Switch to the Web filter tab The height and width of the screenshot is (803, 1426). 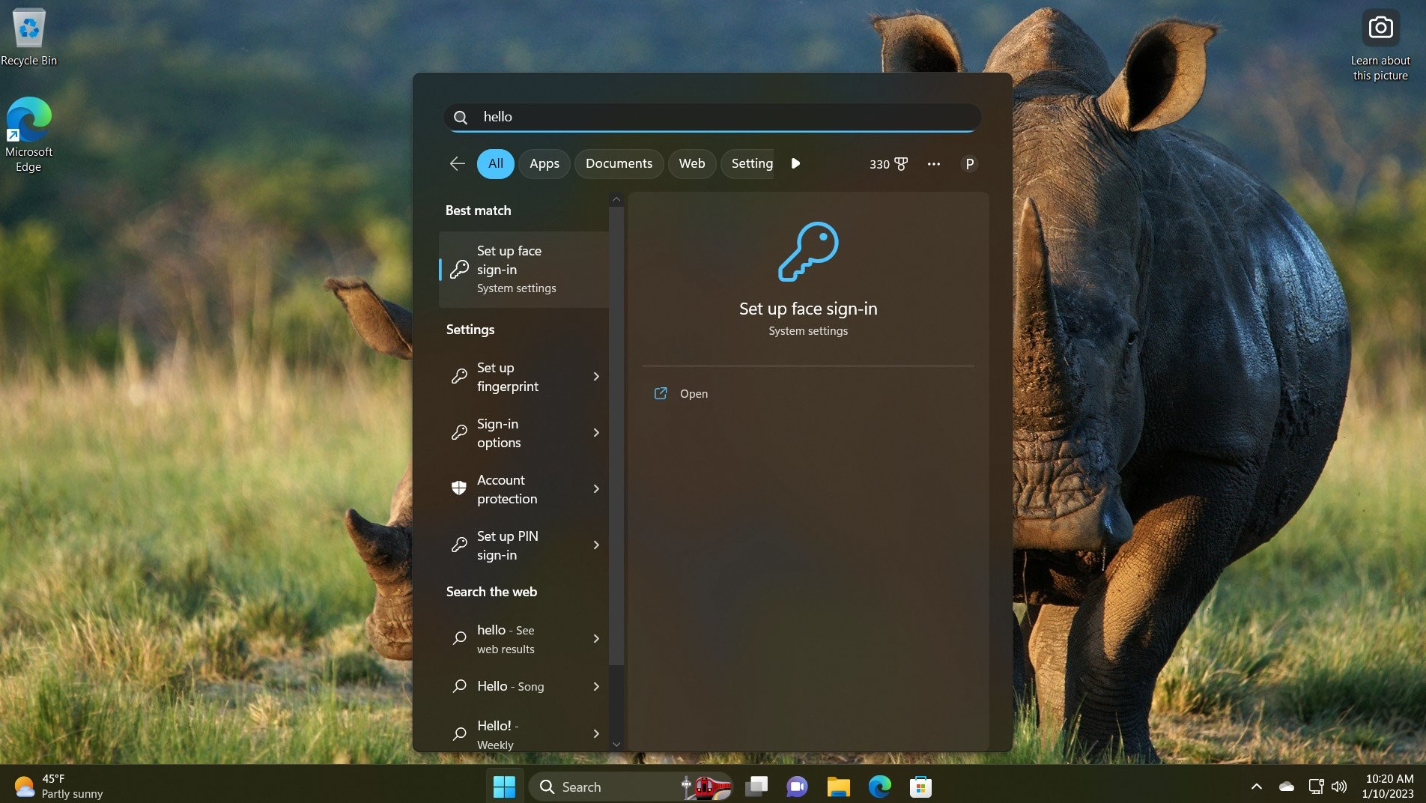(692, 164)
